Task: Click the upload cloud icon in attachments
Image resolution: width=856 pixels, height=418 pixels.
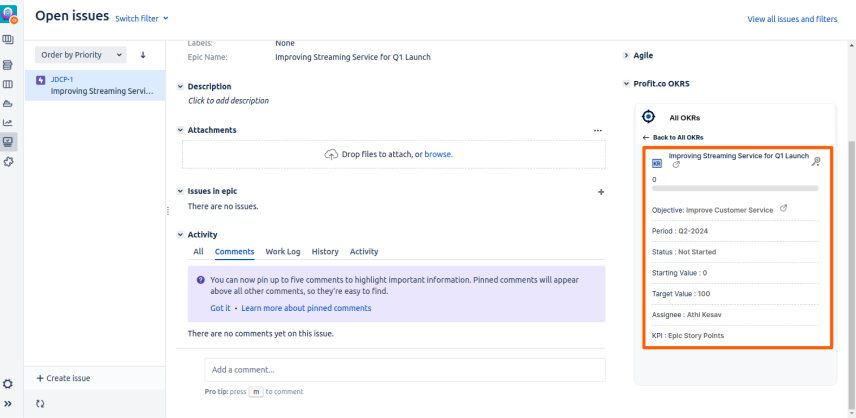Action: tap(331, 154)
